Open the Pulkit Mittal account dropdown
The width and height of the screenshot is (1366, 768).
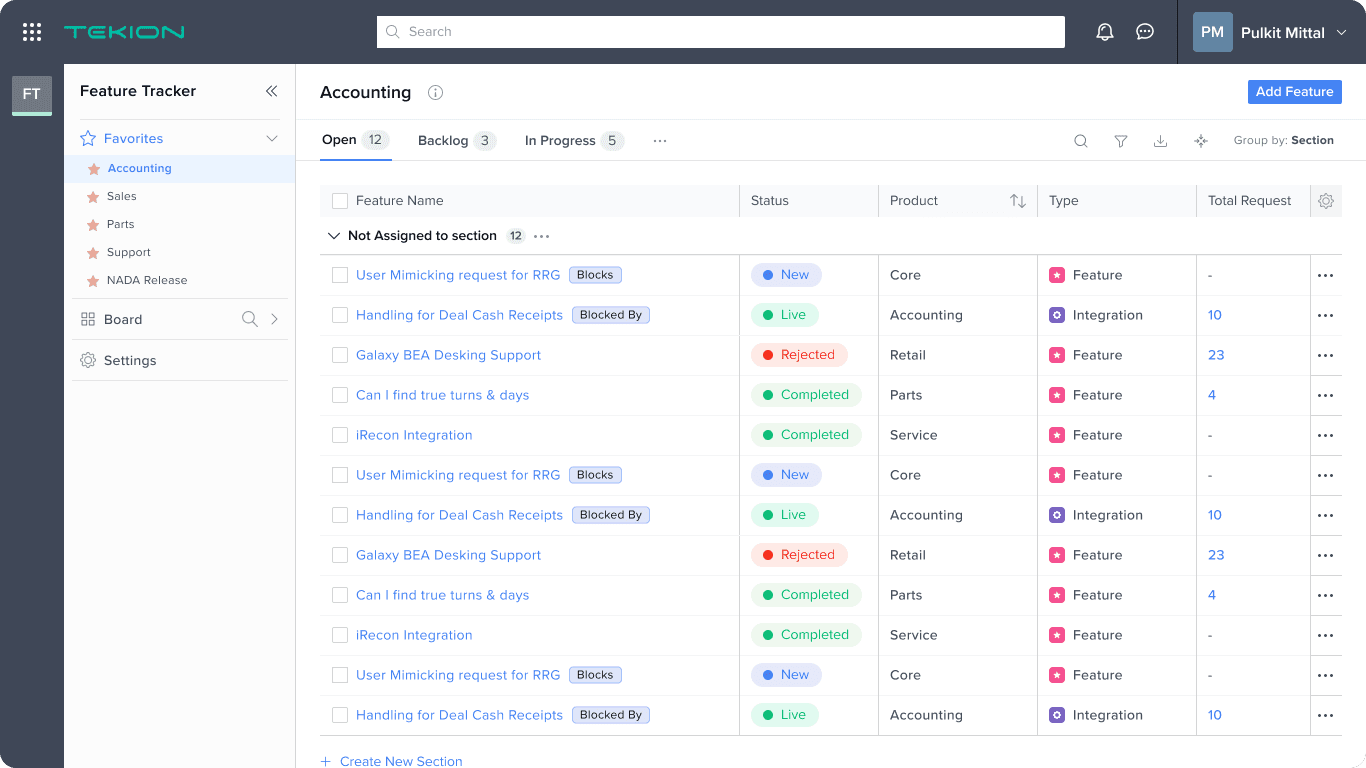[1271, 32]
